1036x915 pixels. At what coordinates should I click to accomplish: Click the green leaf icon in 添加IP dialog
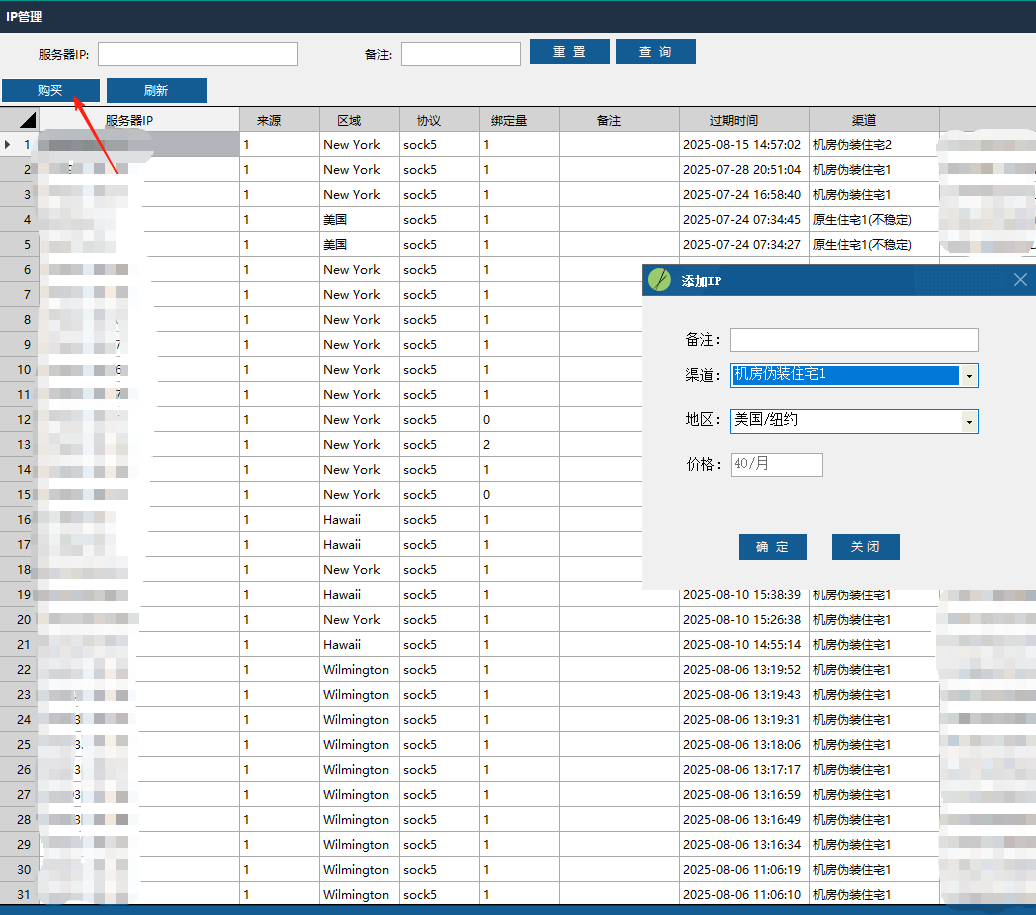(659, 280)
